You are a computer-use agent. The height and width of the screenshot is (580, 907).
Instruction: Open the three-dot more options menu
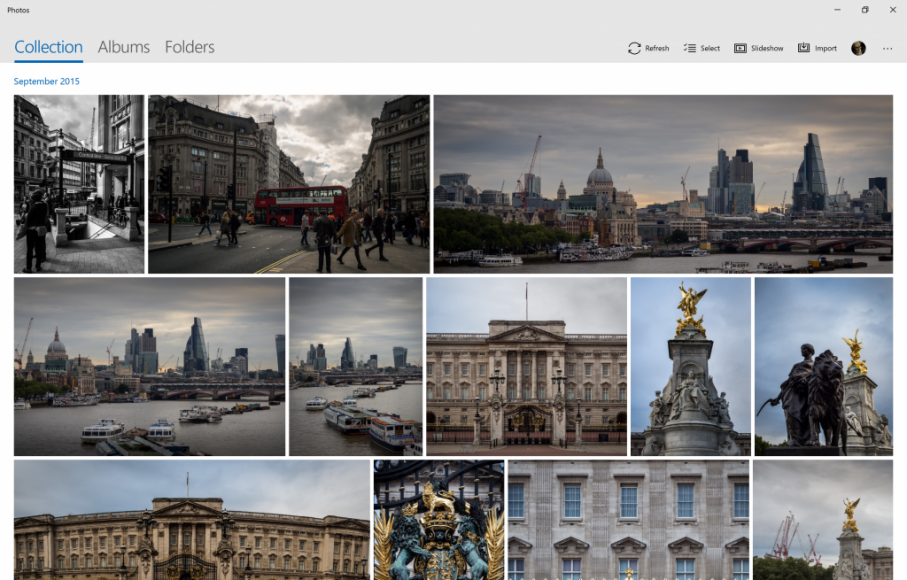887,48
